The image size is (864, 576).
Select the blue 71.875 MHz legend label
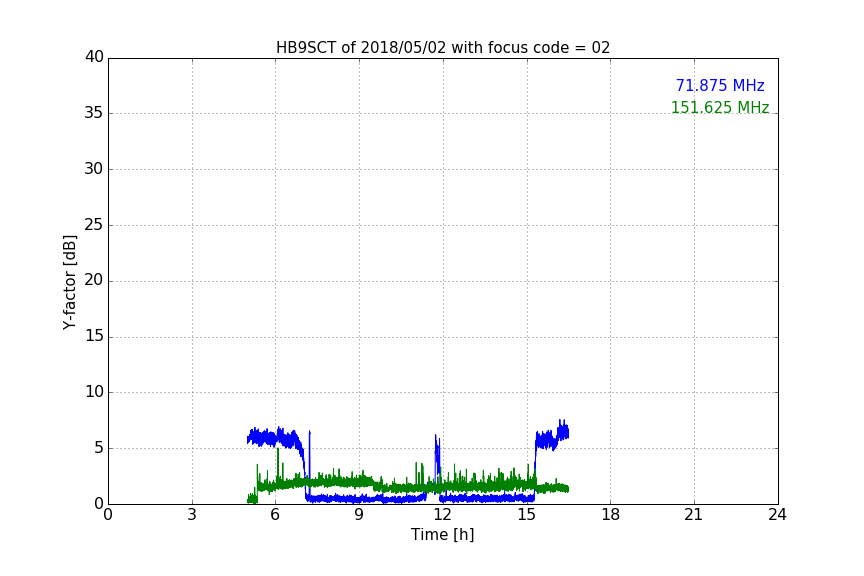[720, 85]
